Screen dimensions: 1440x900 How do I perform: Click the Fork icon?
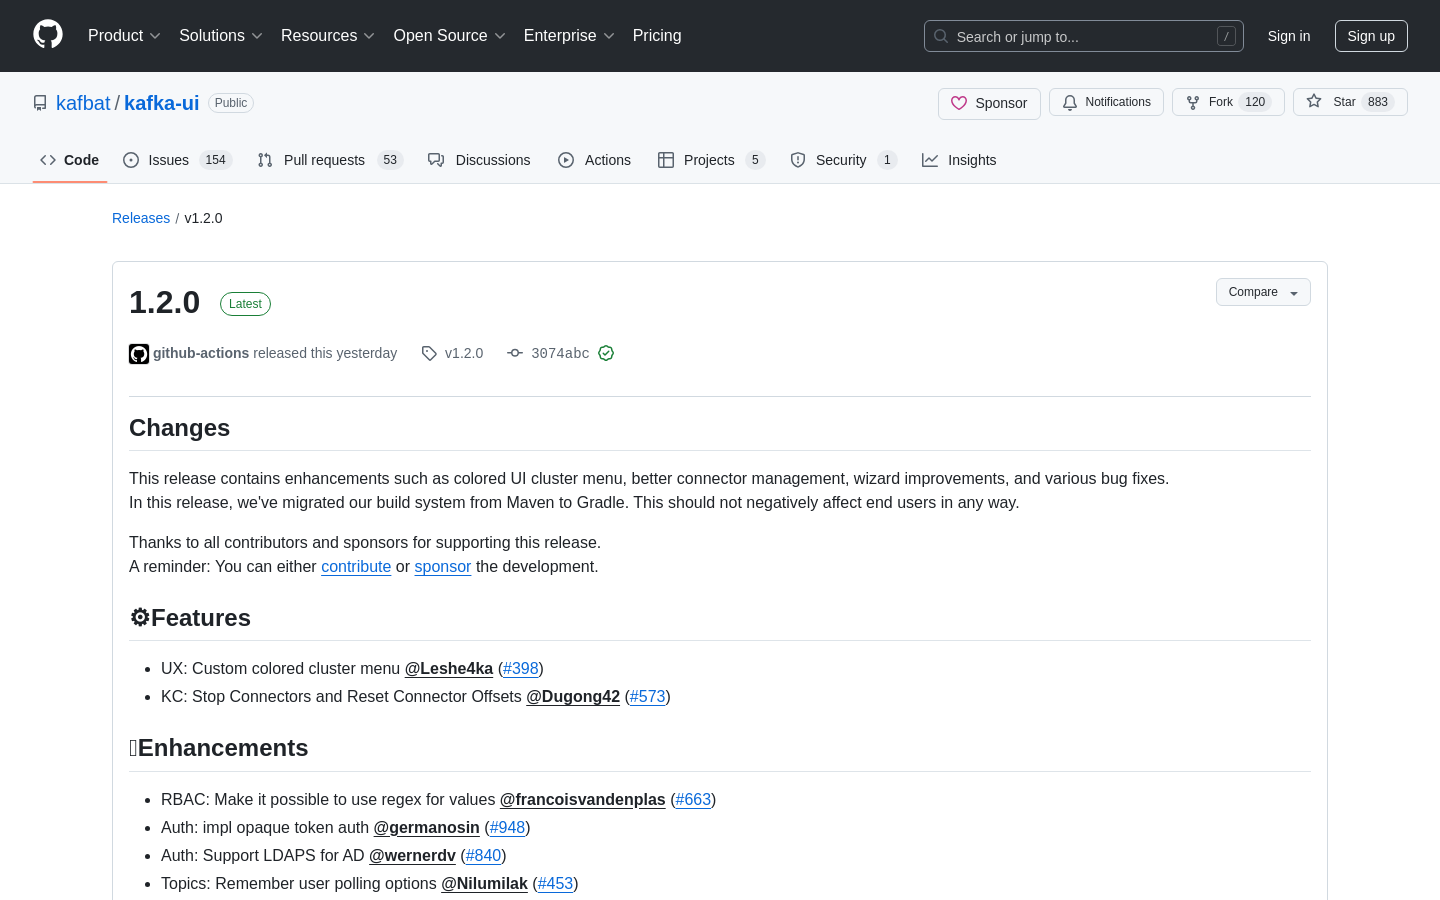pos(1193,102)
